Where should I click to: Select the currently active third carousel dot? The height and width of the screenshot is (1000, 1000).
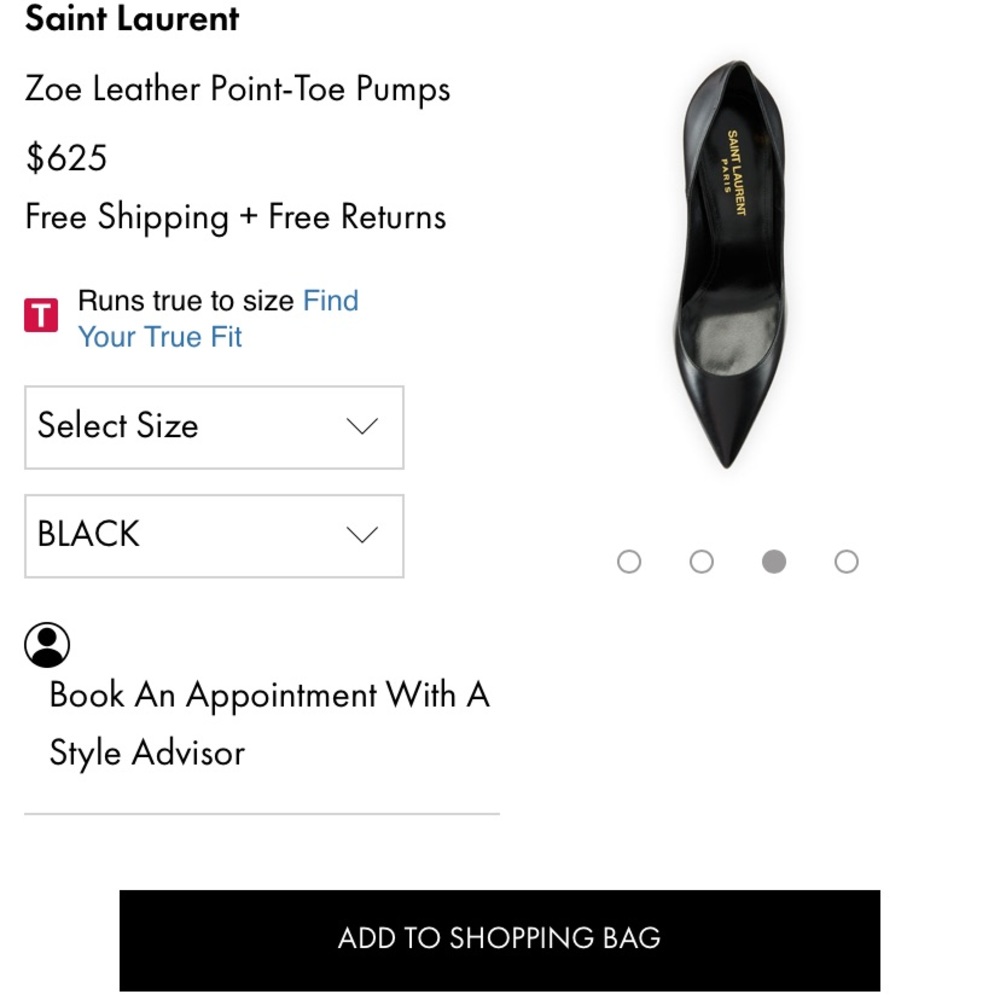(774, 562)
